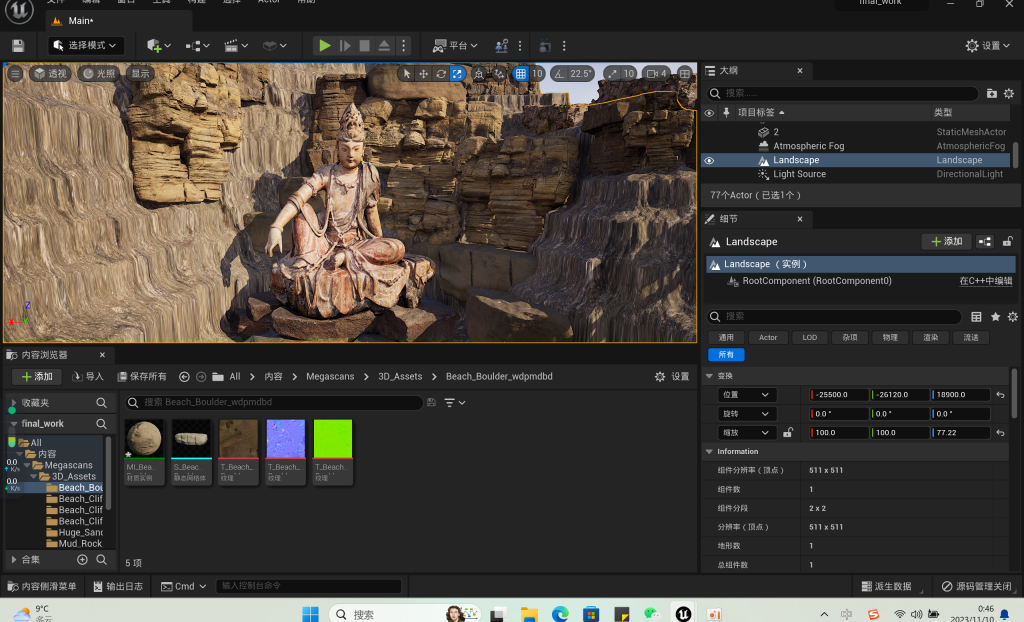Toggle visibility of the Landscape actor
Viewport: 1024px width, 622px height.
709,160
